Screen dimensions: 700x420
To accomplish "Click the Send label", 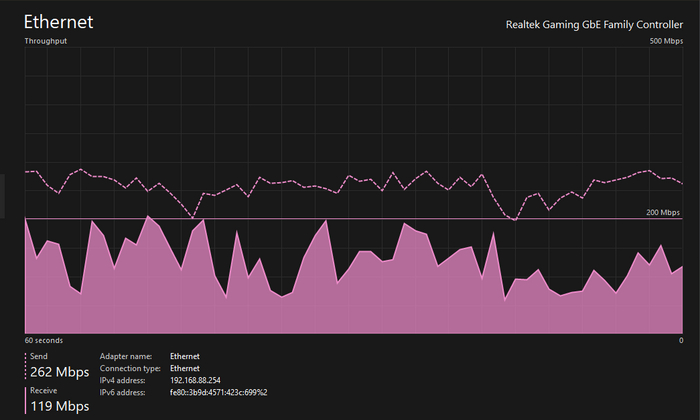I will [39, 356].
